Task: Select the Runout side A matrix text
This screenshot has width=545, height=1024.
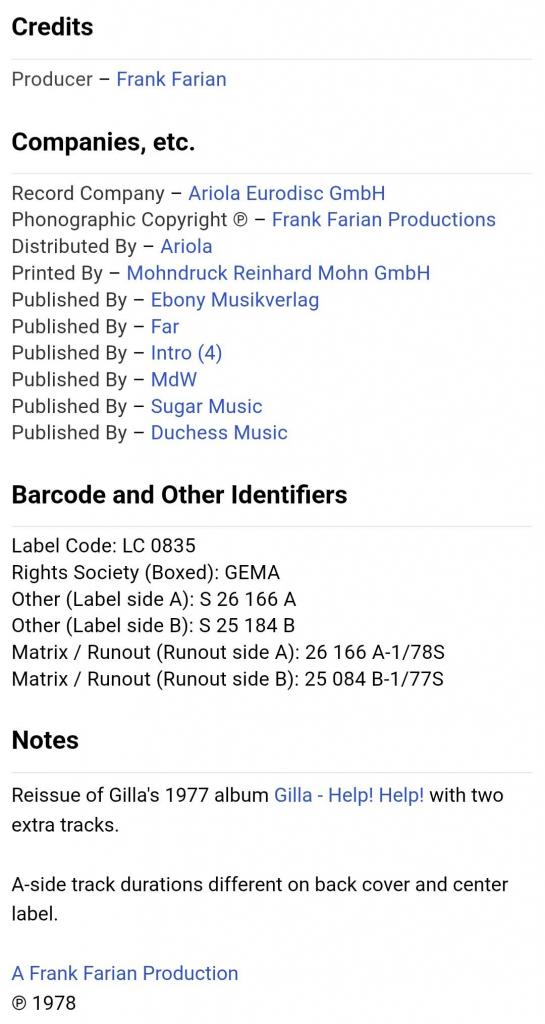Action: pos(228,652)
